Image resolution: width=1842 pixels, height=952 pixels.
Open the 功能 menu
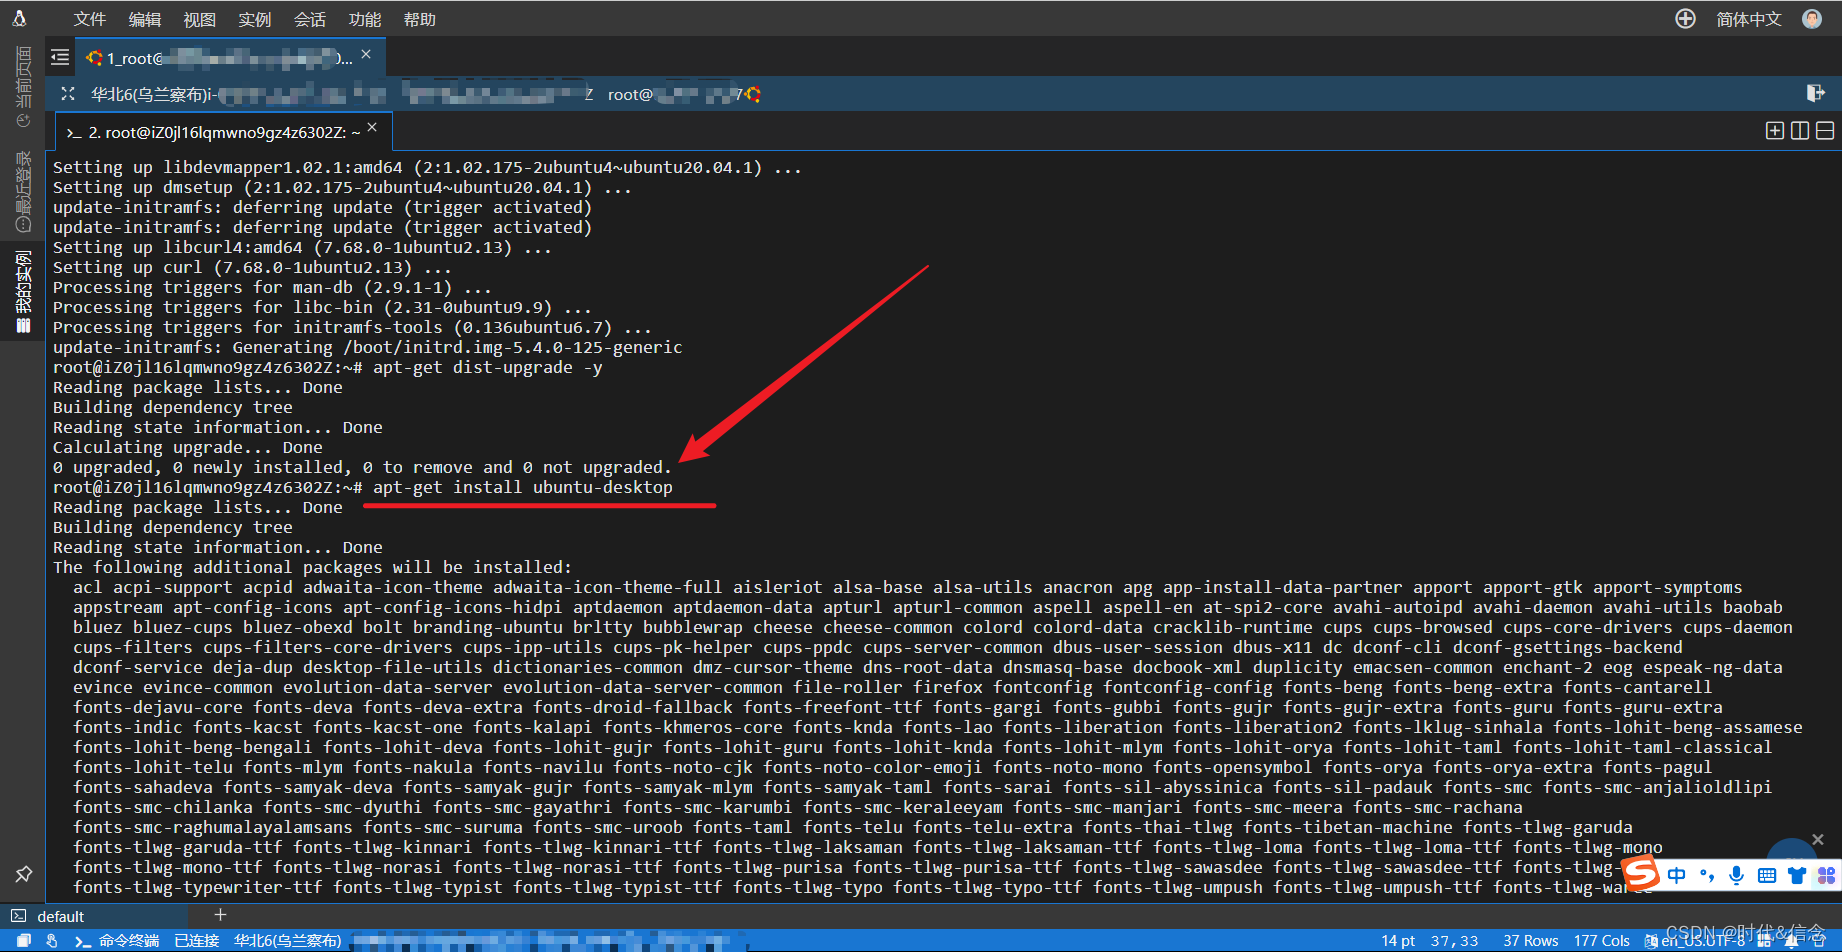[364, 19]
